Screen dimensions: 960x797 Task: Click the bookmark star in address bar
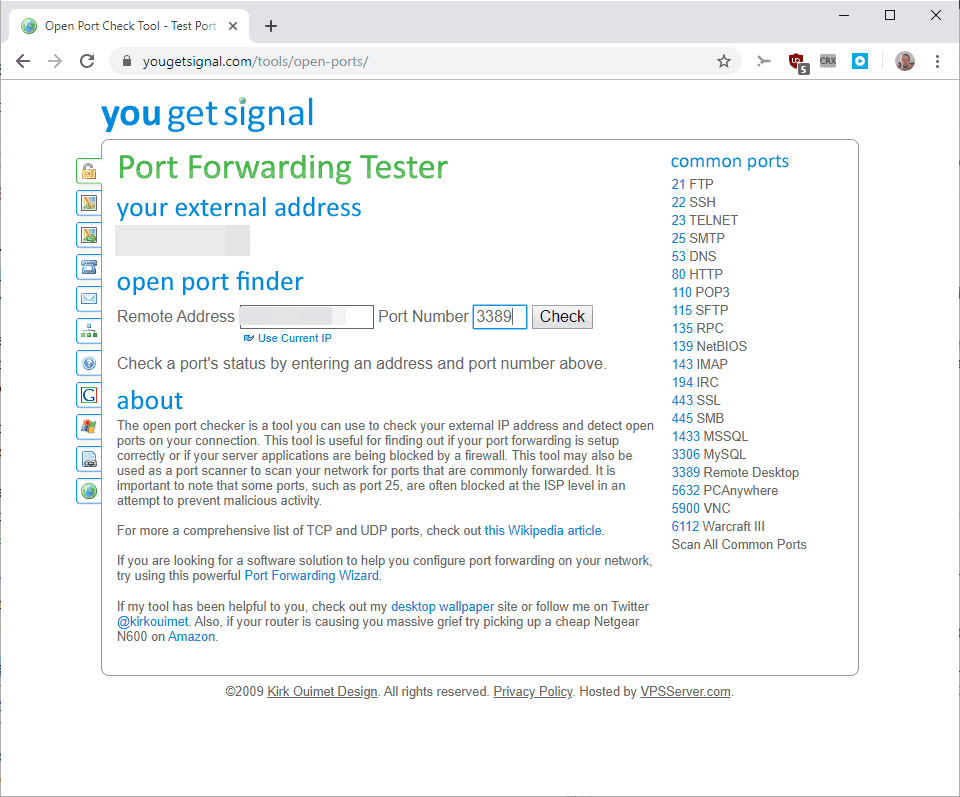pos(723,61)
